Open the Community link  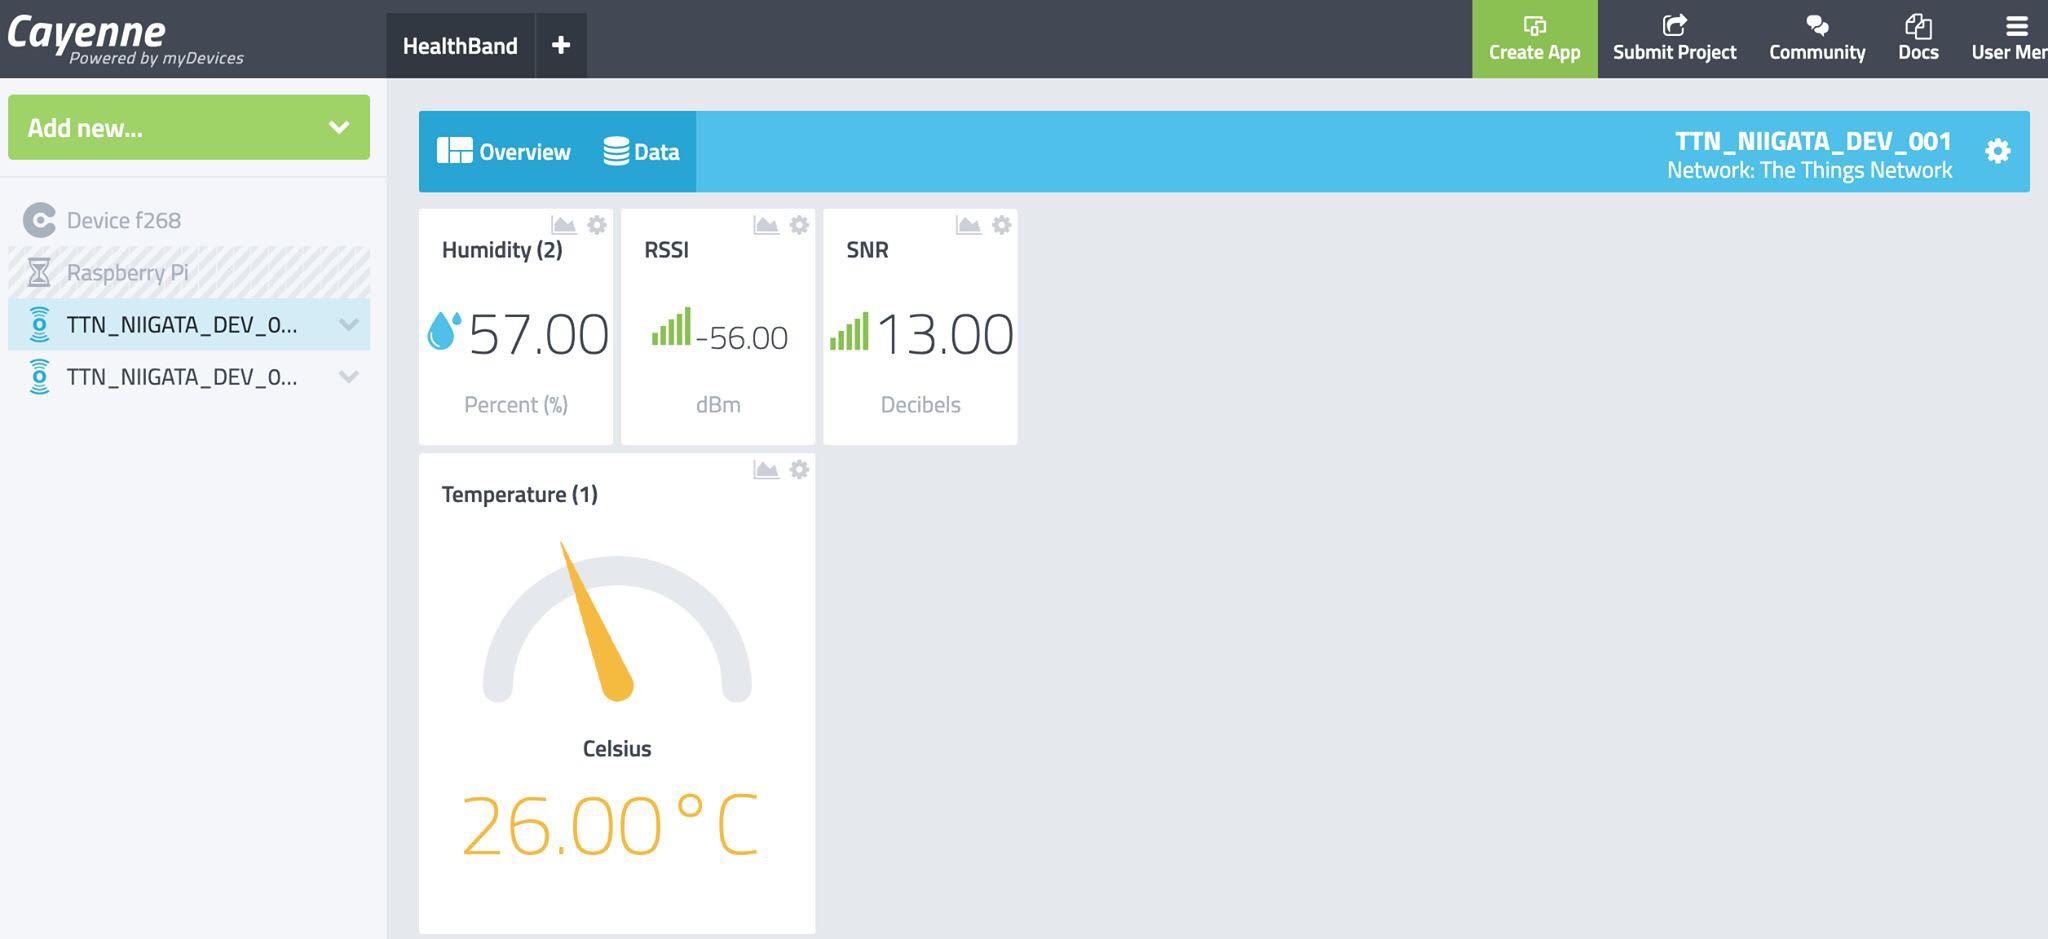pyautogui.click(x=1817, y=39)
